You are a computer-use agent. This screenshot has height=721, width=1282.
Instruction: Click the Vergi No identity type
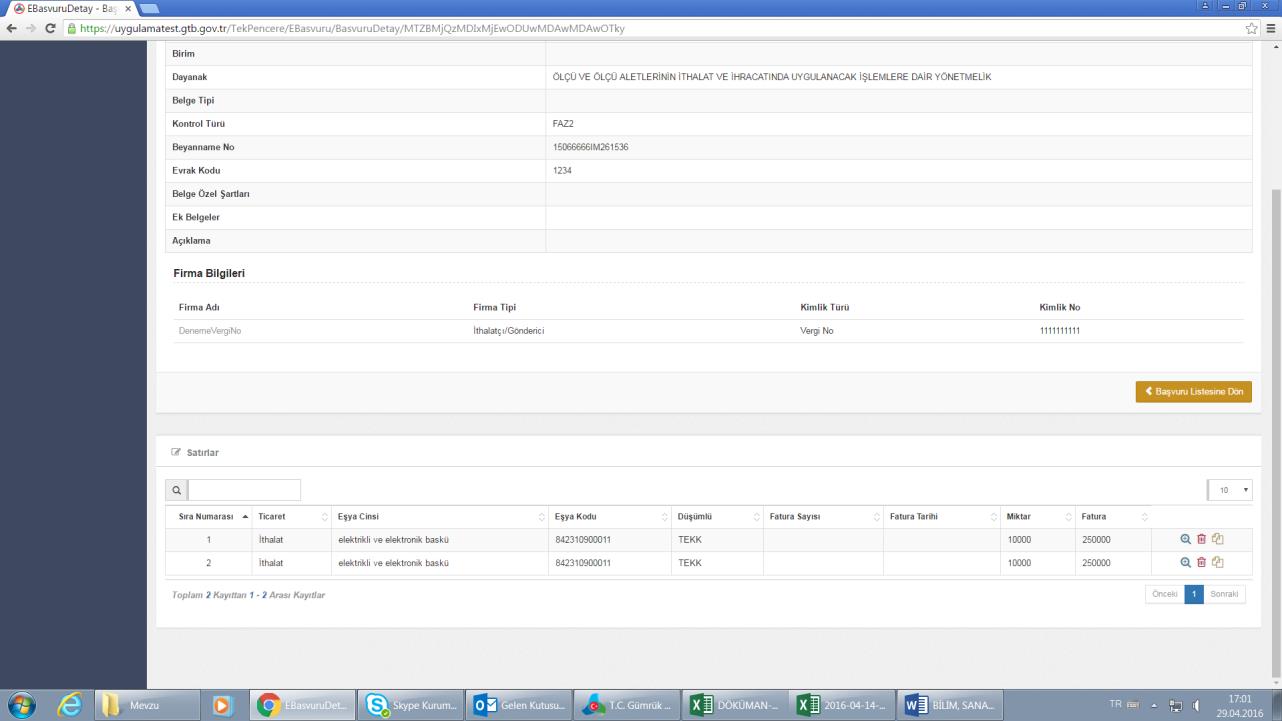[x=817, y=330]
